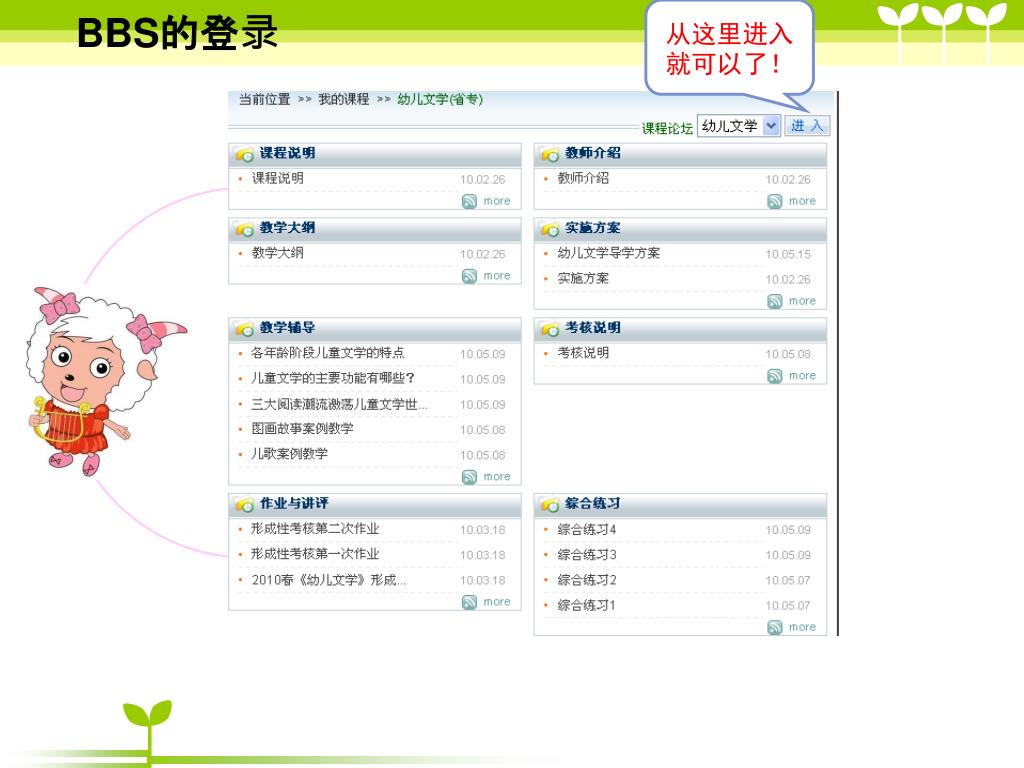Open the 课程说明 article link
The height and width of the screenshot is (768, 1024).
tap(278, 178)
